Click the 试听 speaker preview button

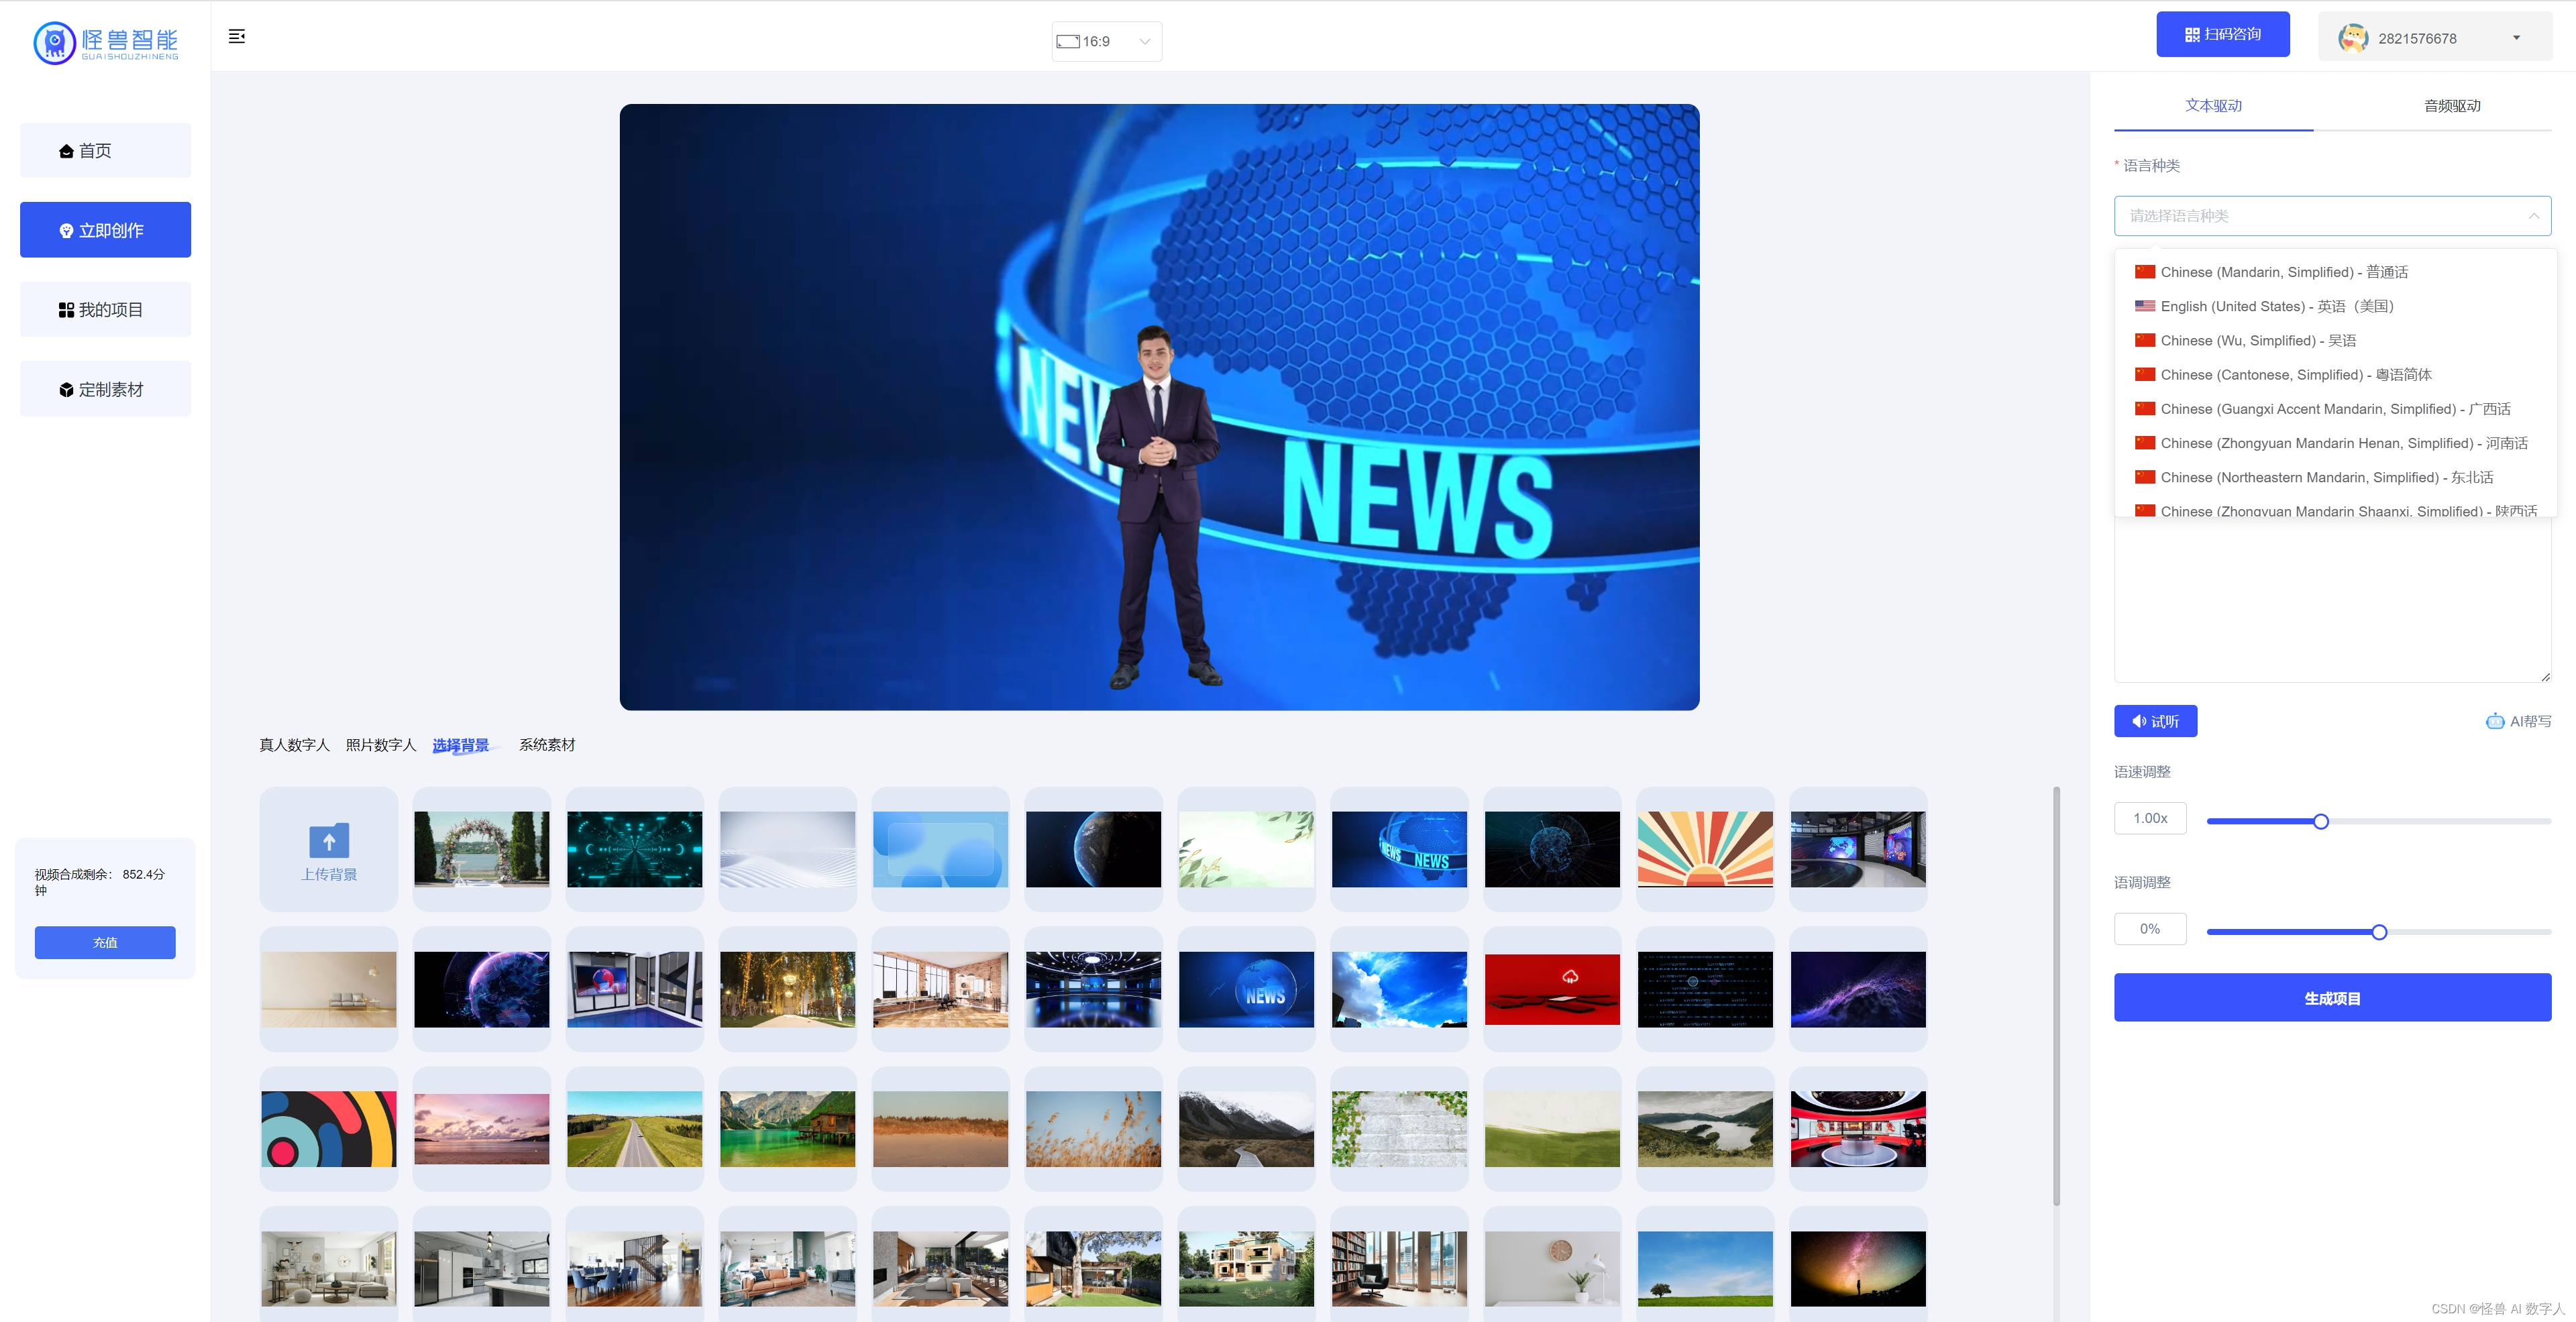click(x=2155, y=721)
